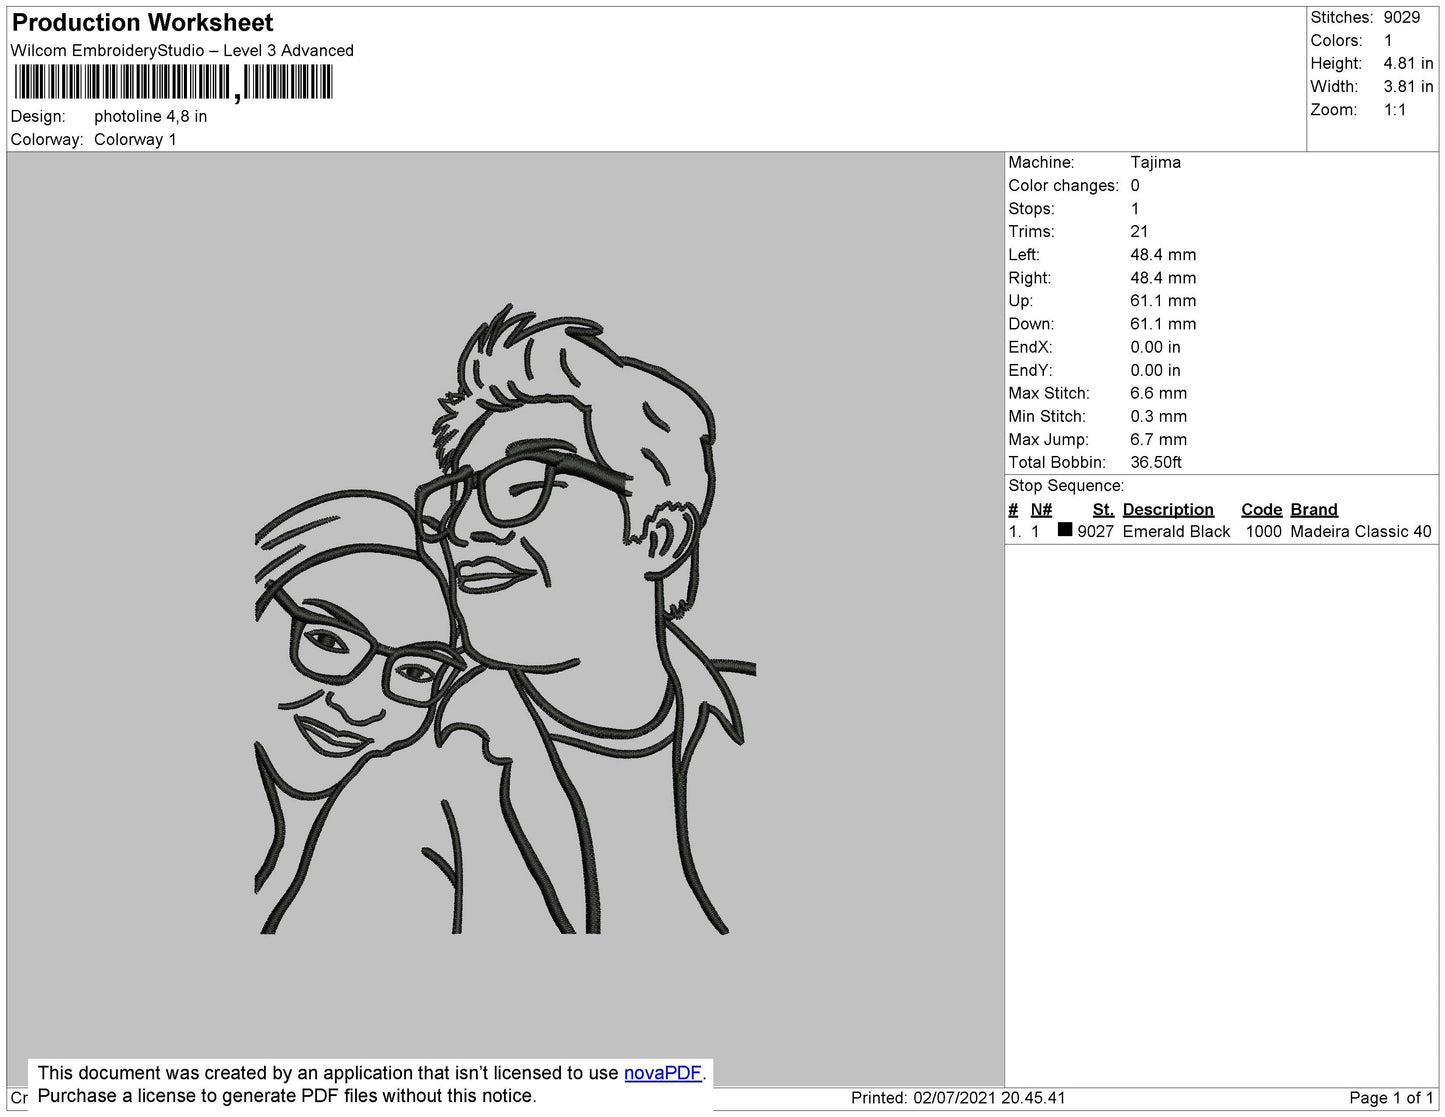Click the 'Production Worksheet' title
This screenshot has width=1445, height=1117.
click(142, 22)
